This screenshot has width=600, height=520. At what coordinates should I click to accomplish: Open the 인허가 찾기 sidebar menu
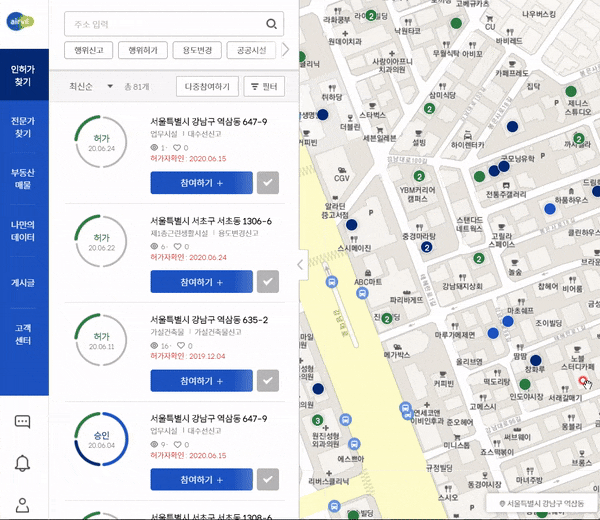pos(23,75)
